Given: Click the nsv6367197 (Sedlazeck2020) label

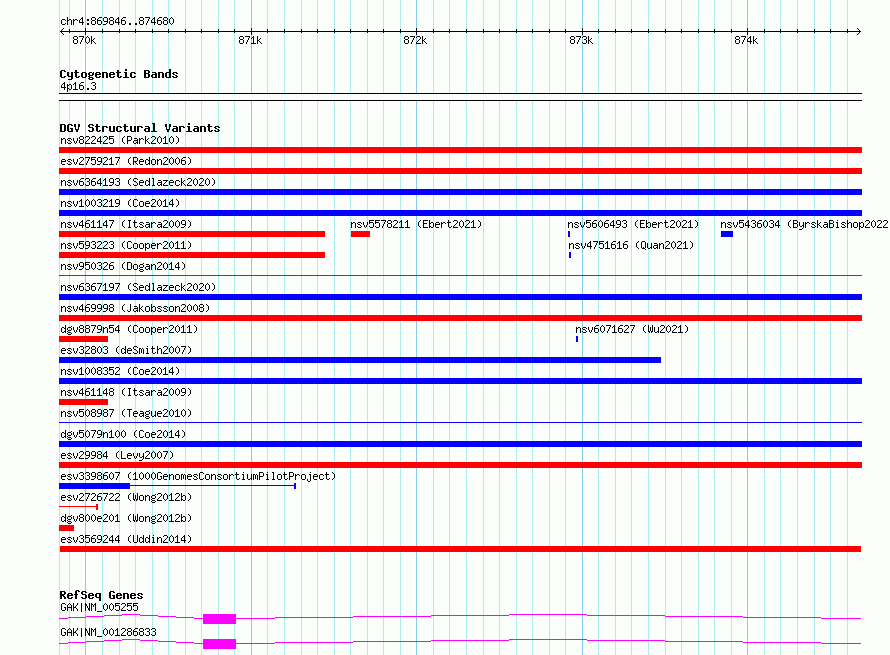Looking at the screenshot, I should point(138,287).
